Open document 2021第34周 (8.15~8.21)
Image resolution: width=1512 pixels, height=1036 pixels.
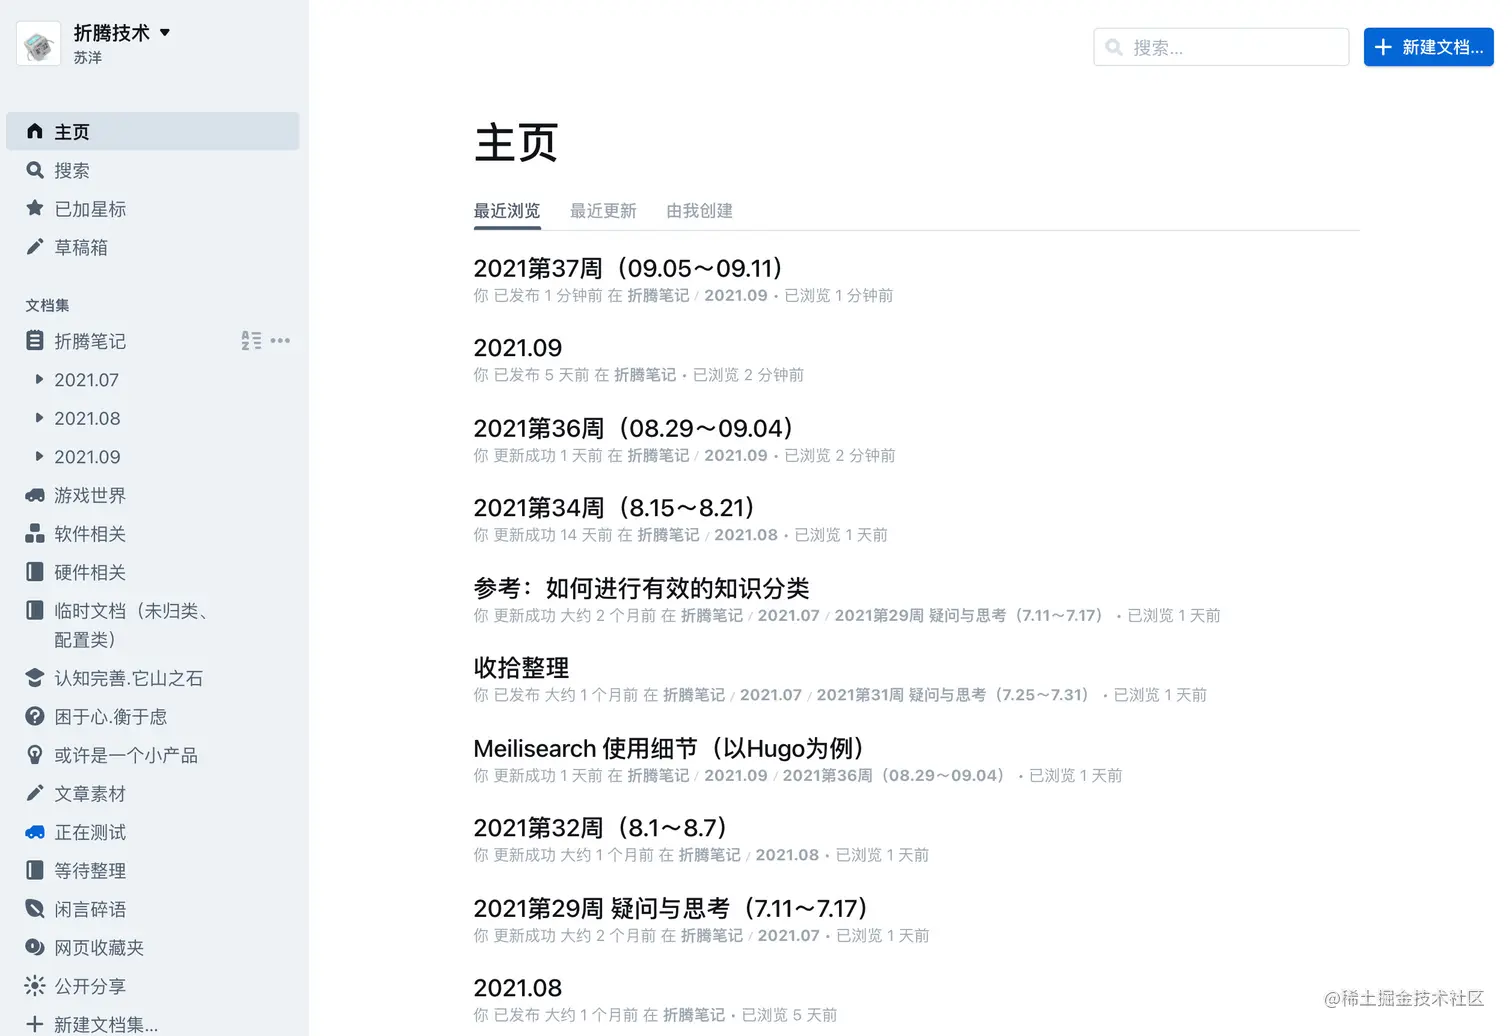[x=614, y=508]
